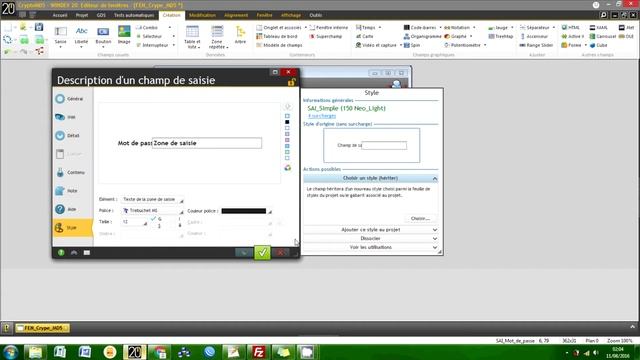Screen dimensions: 640x360
Task: Open the Modification ribbon tab
Action: 202,15
